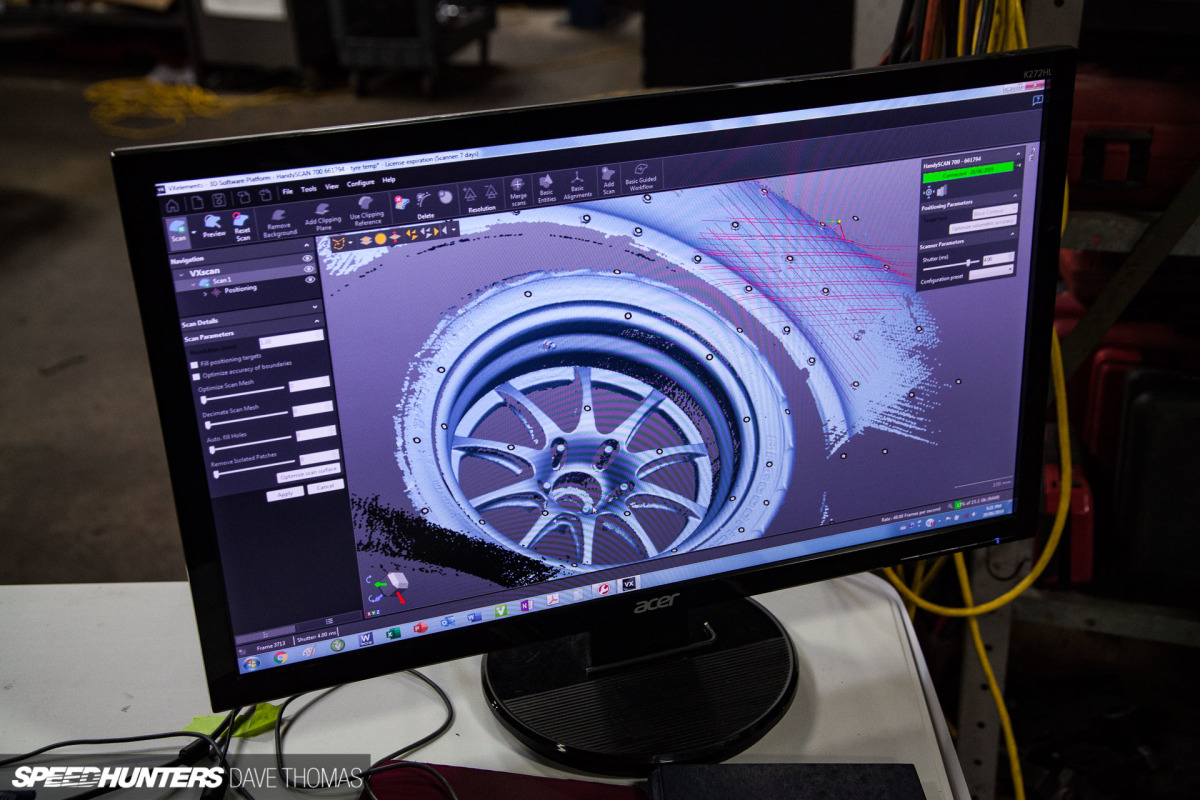Enable Fill positioning targets checkbox

point(194,365)
